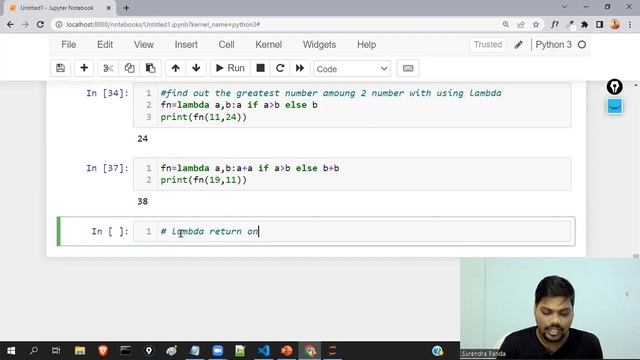Open the File menu

[x=69, y=44]
